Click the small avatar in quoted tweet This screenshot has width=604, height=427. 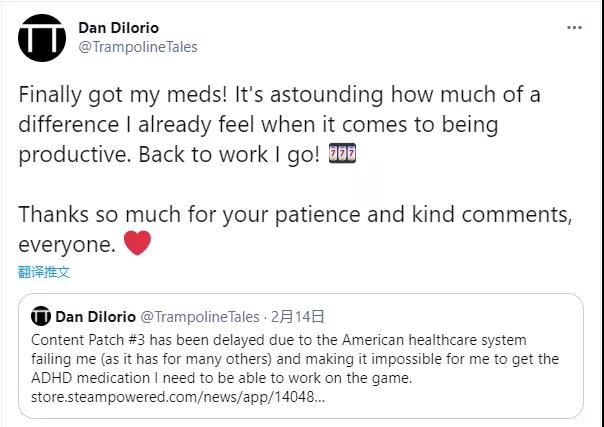41,316
